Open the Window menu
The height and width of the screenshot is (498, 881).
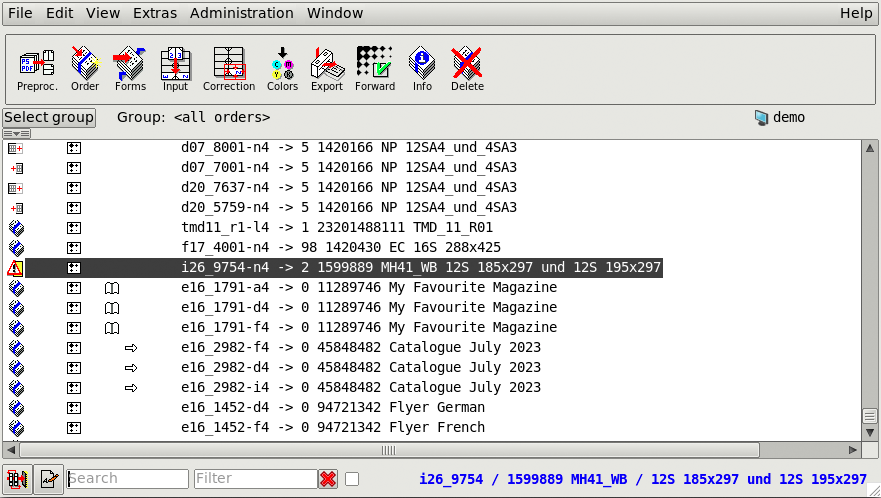(335, 13)
